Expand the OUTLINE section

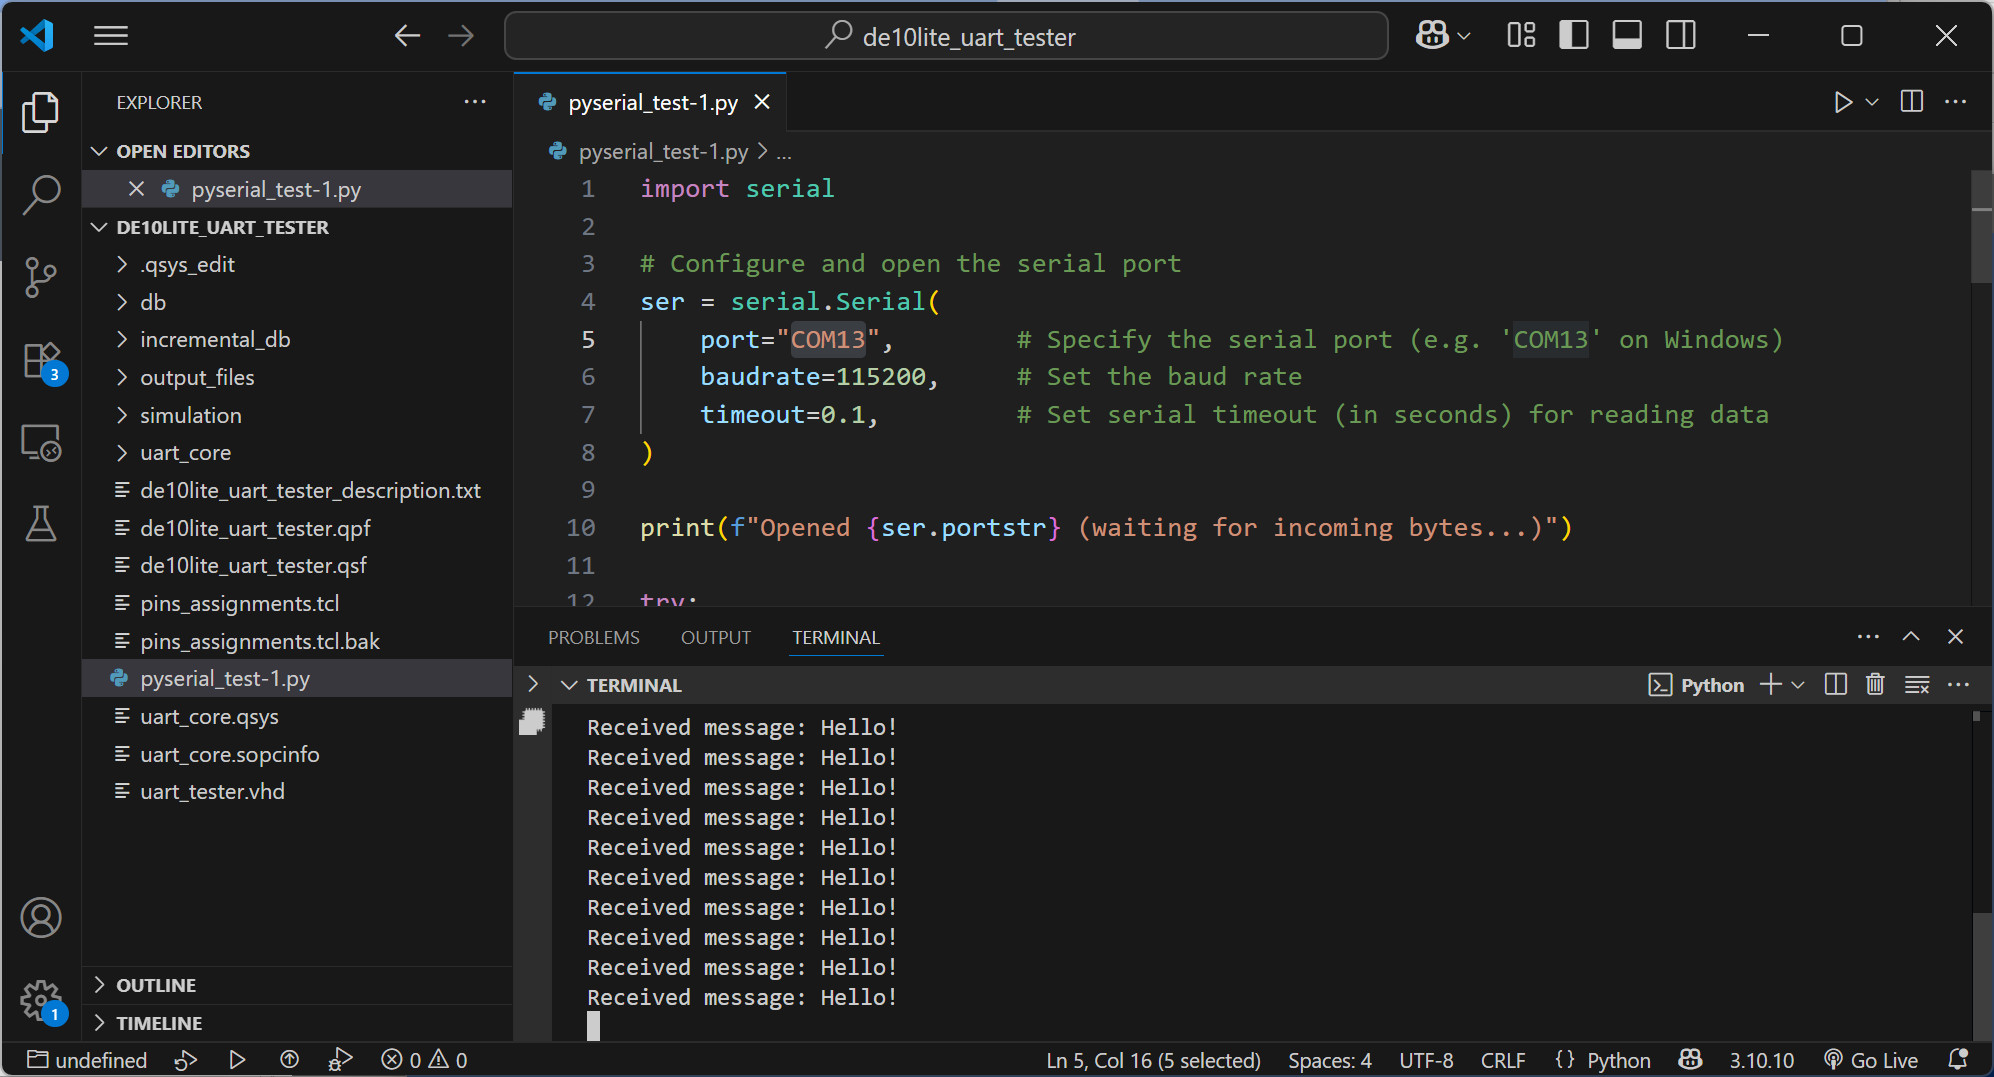156,985
